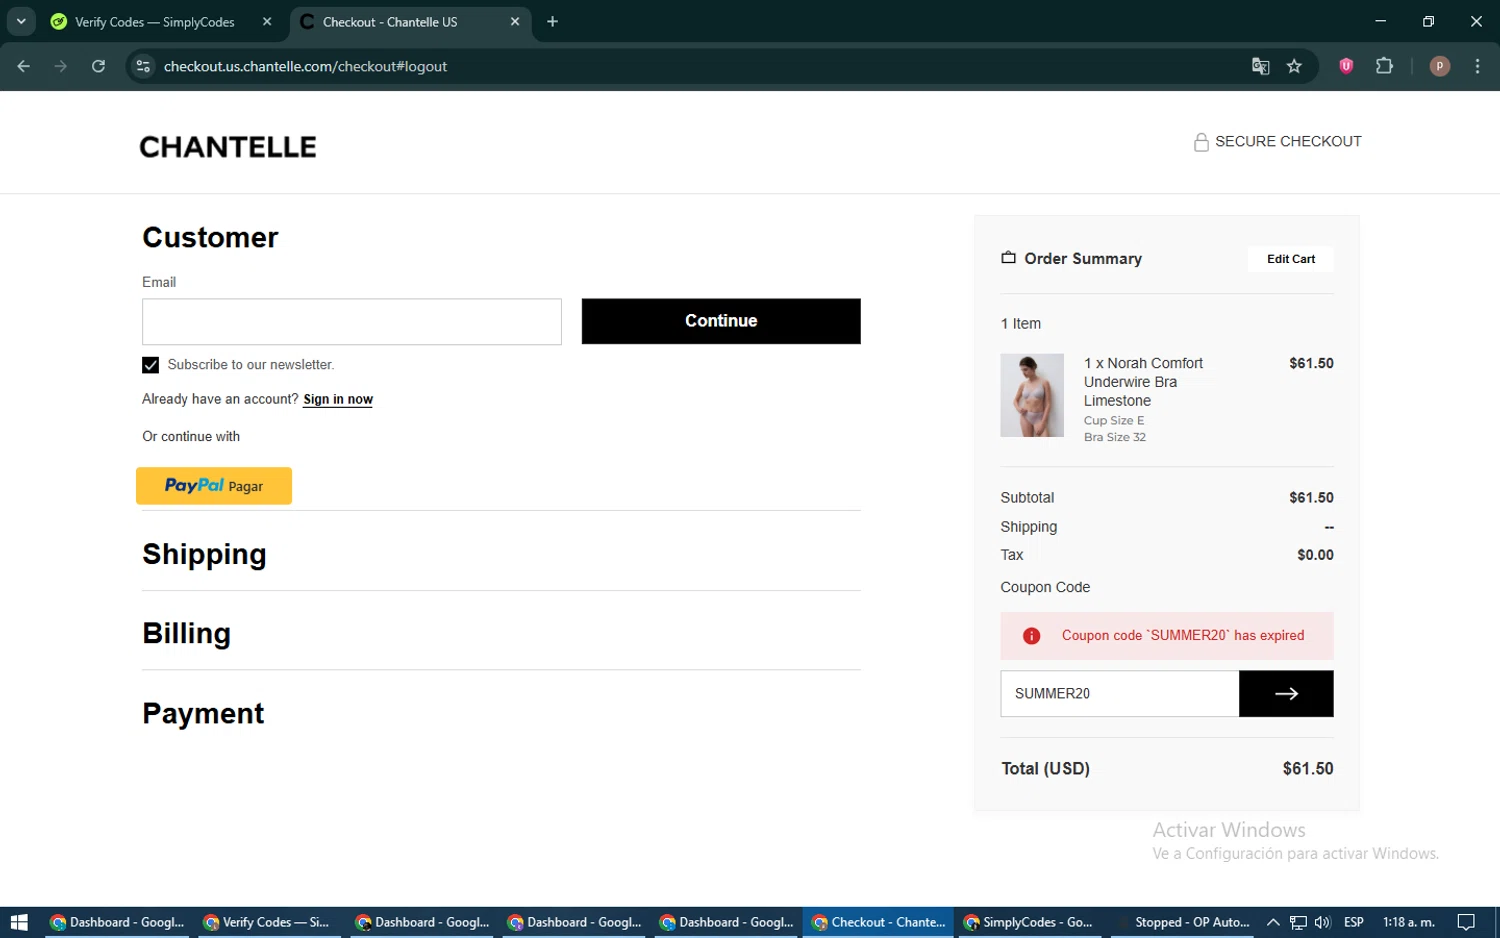Image resolution: width=1500 pixels, height=938 pixels.
Task: Open the notification center icon
Action: (1466, 922)
